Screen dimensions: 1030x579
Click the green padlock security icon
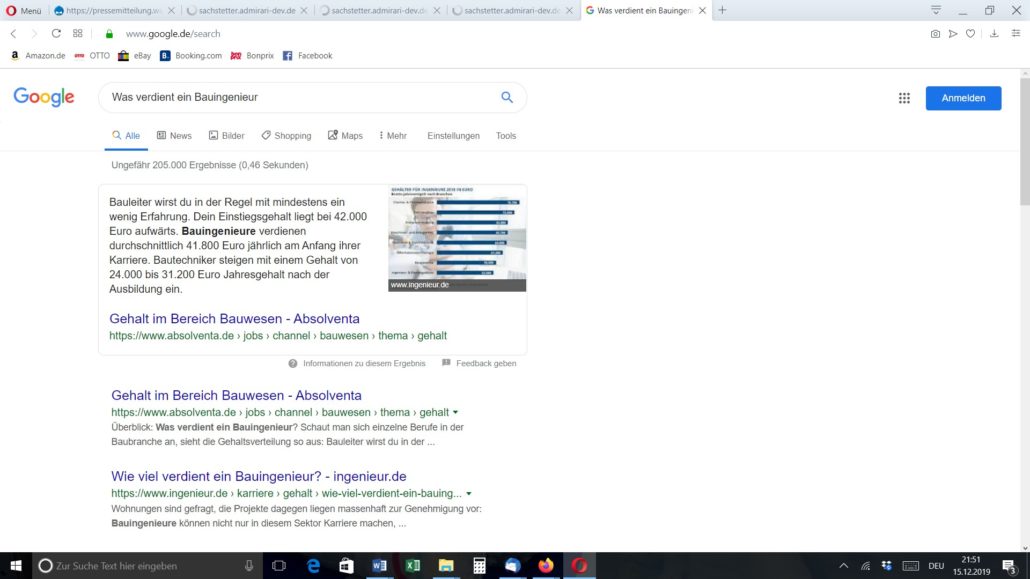coord(109,34)
